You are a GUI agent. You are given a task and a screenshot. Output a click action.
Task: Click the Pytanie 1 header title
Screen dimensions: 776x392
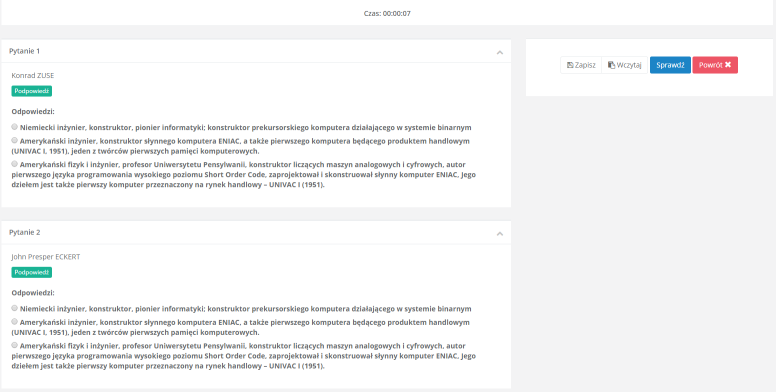(x=24, y=51)
